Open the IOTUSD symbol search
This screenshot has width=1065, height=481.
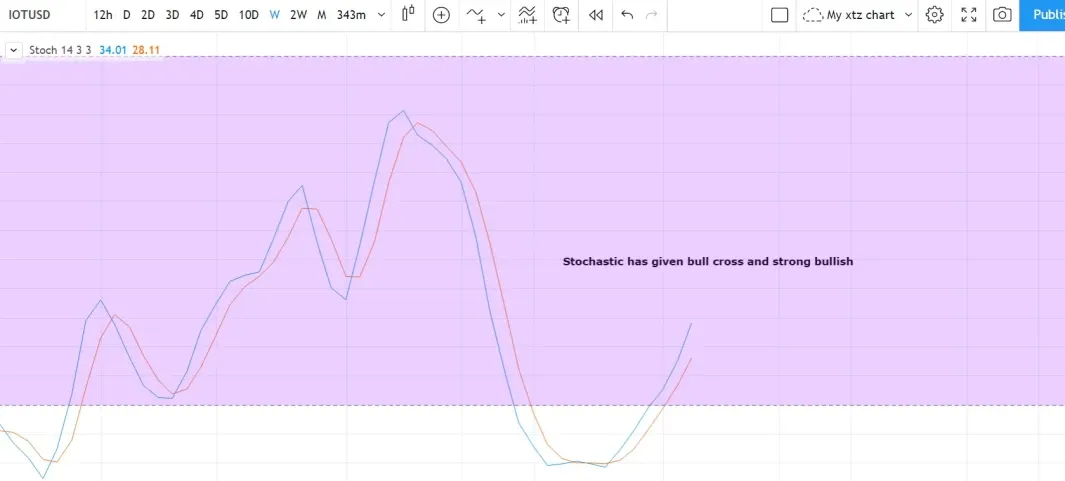[x=29, y=15]
